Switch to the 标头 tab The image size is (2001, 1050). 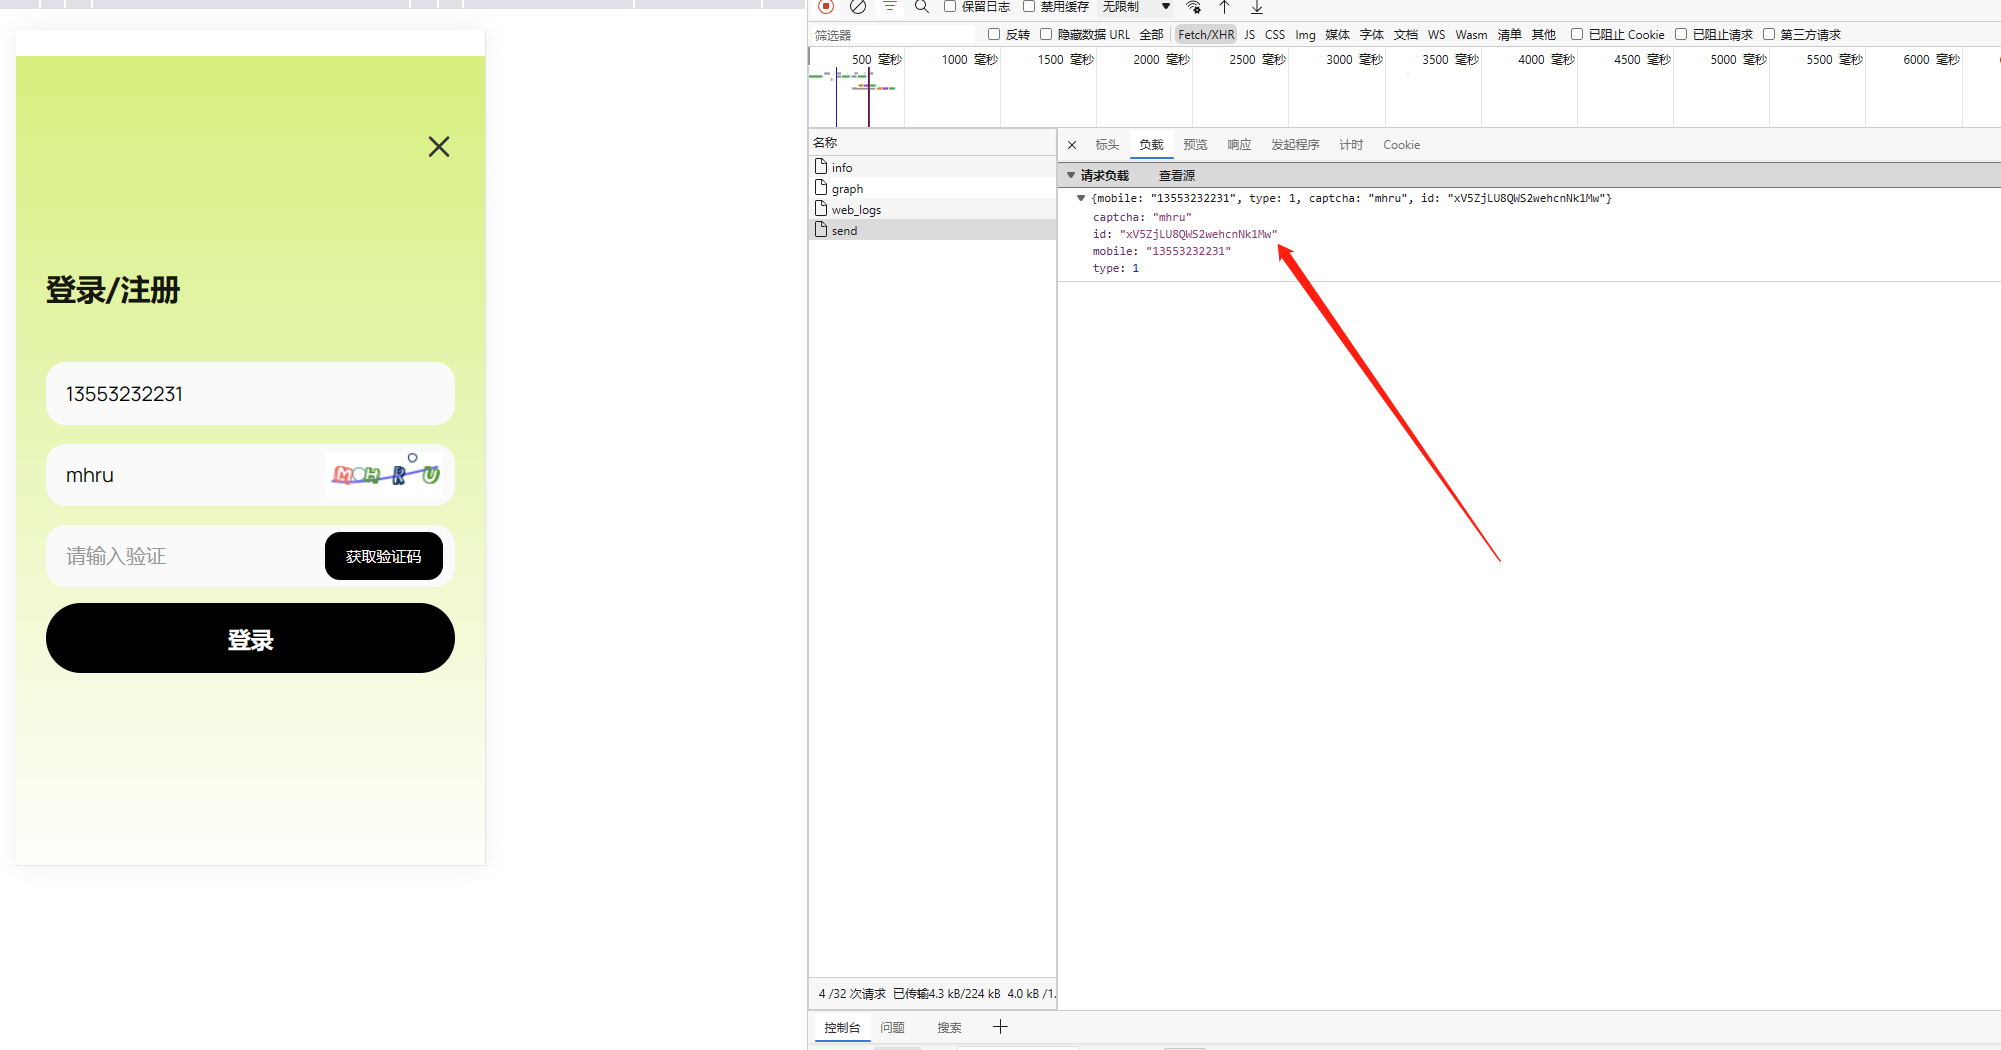[x=1107, y=145]
